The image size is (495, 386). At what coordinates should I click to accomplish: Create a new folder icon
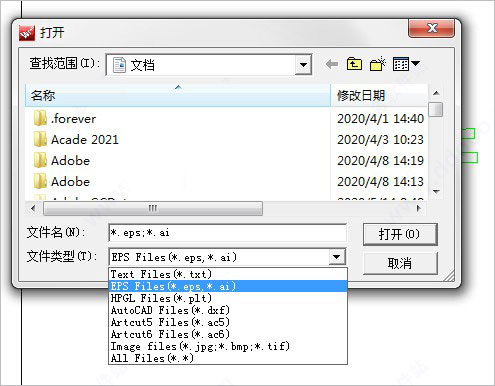[x=378, y=64]
